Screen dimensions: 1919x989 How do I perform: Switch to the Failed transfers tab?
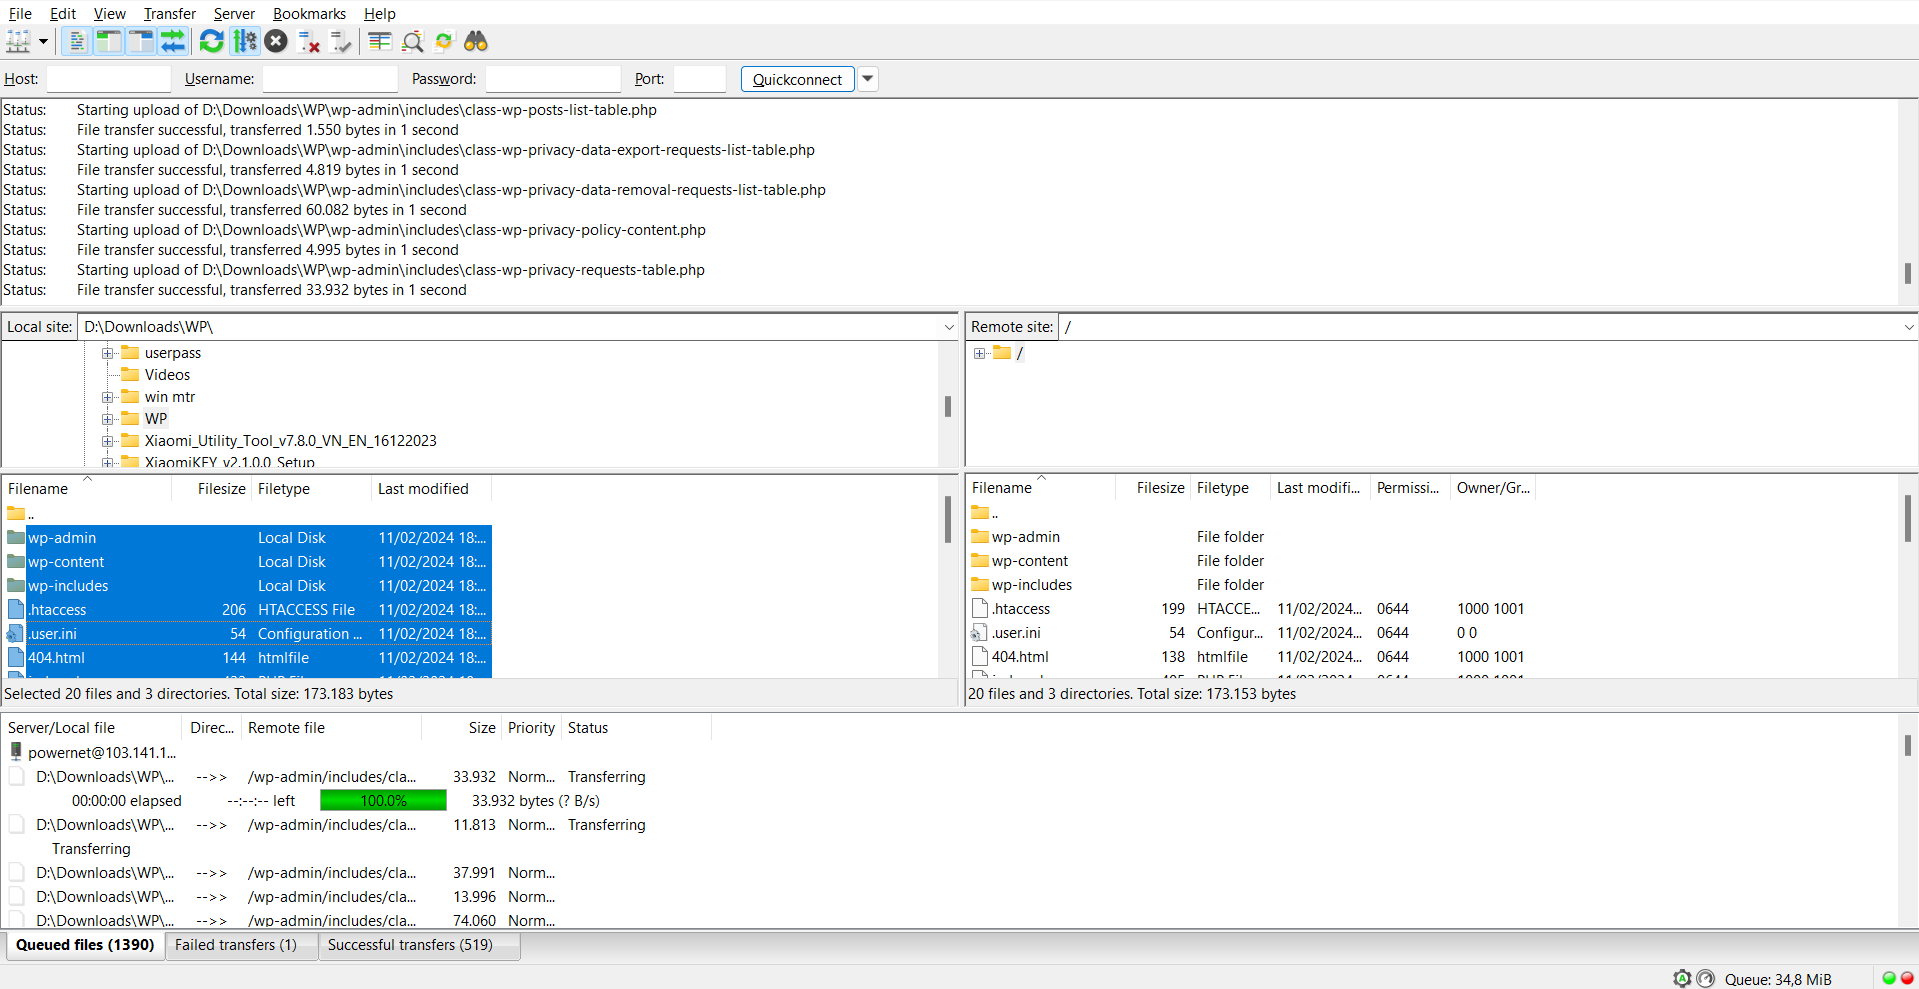pos(236,945)
